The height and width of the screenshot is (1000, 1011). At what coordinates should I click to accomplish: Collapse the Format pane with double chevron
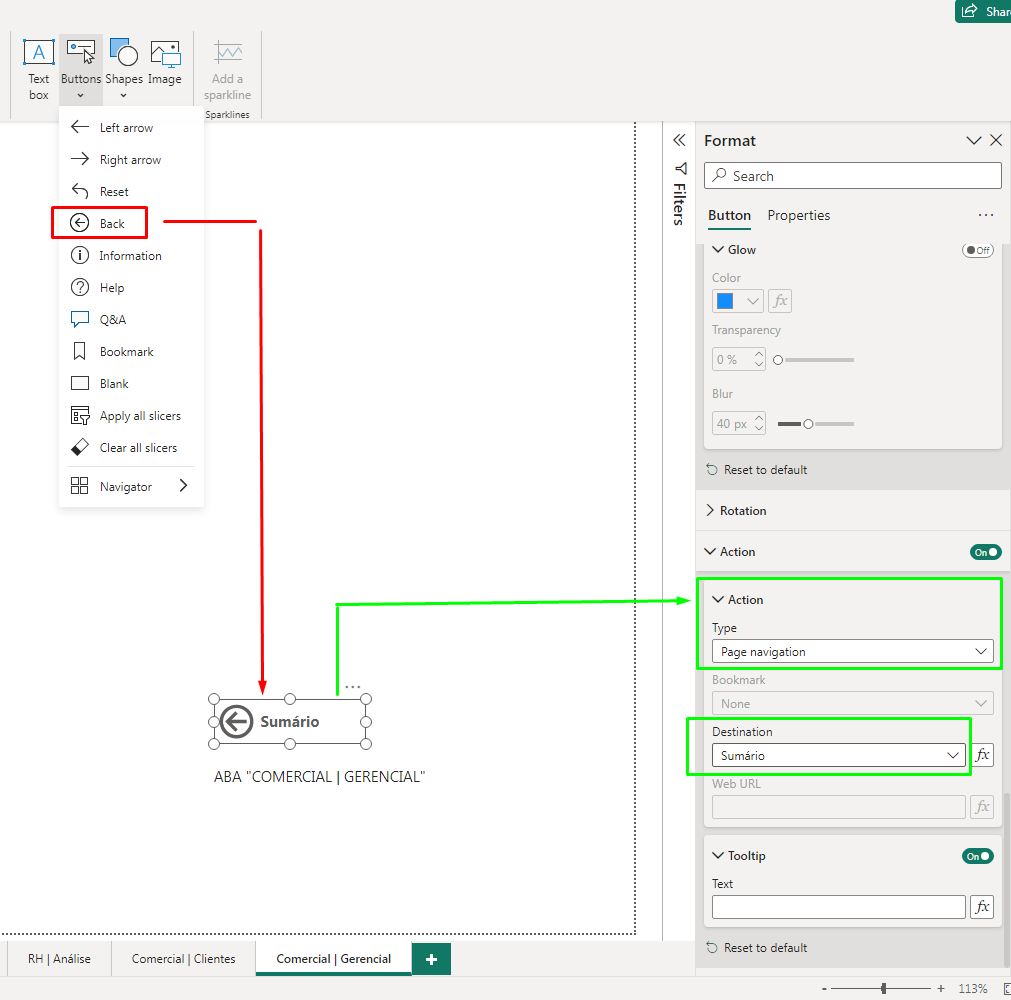point(679,141)
